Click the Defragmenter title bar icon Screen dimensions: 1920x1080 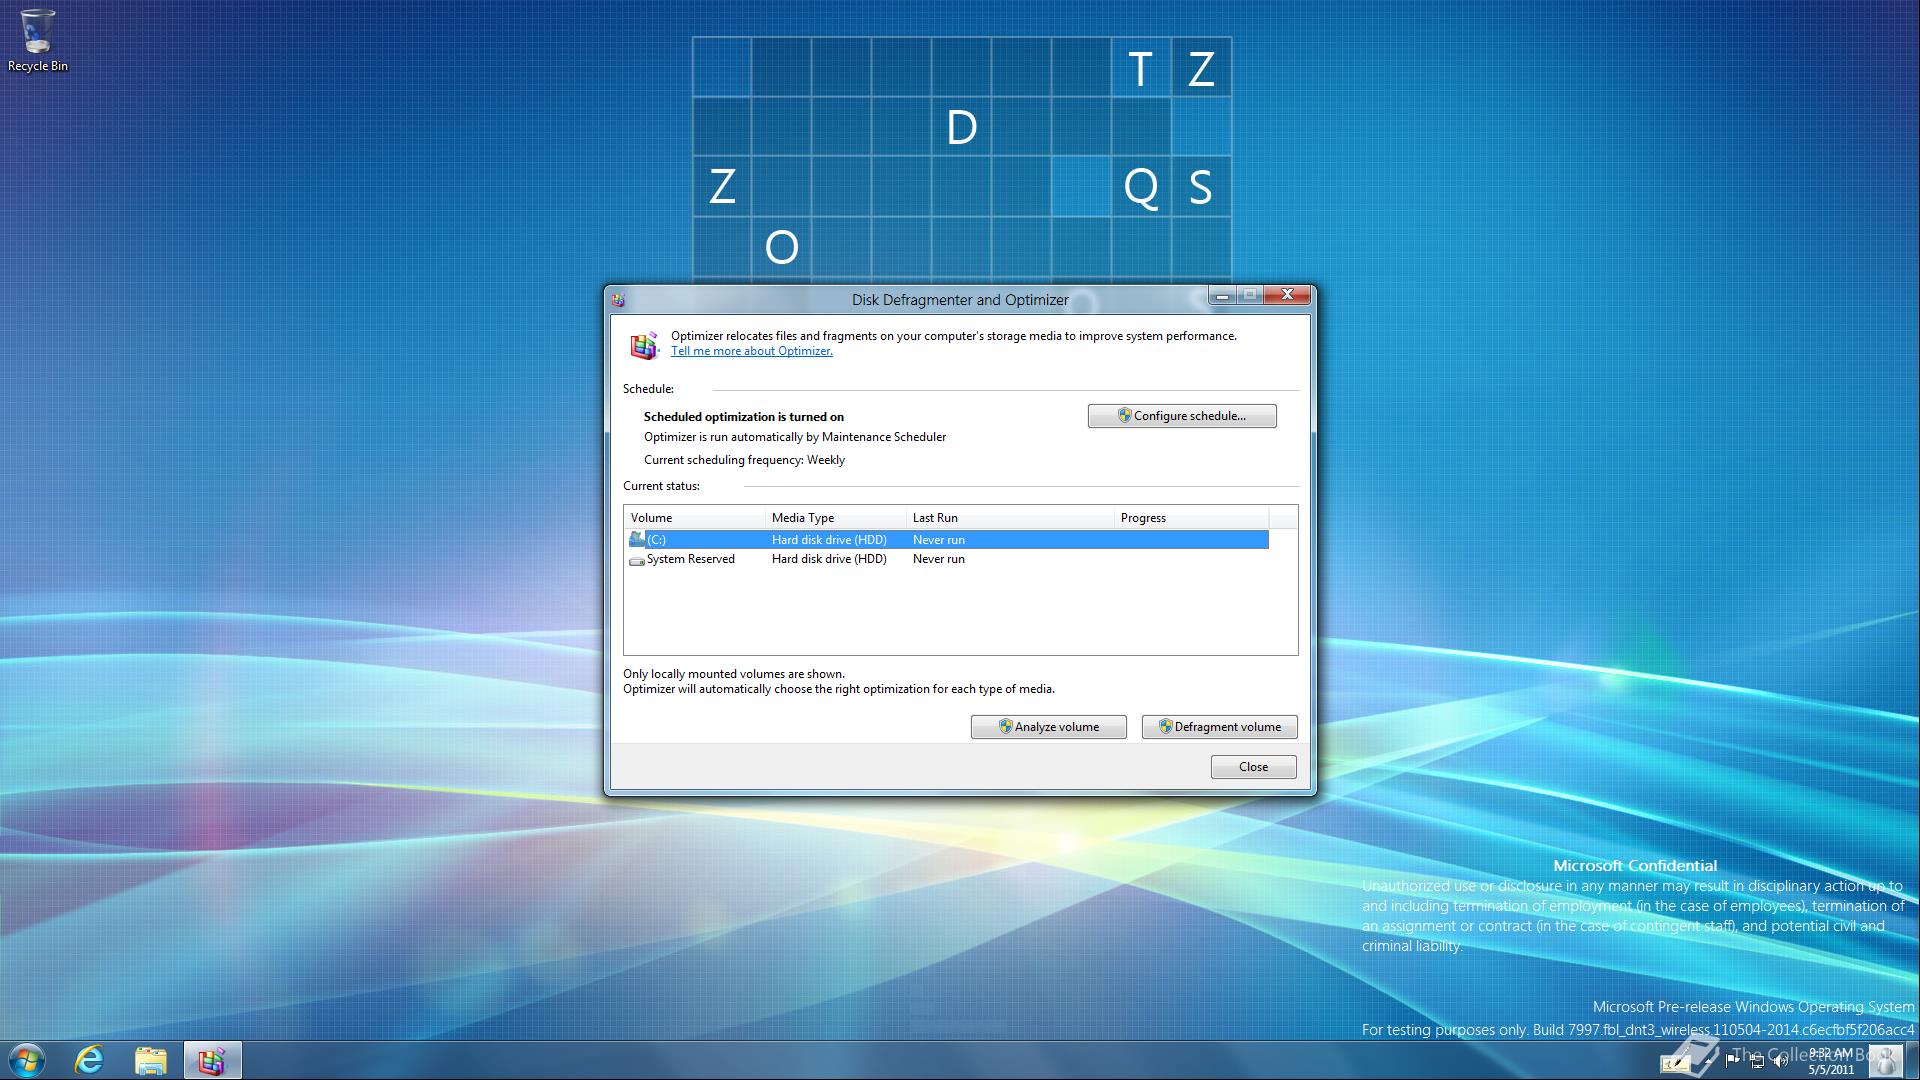(618, 299)
